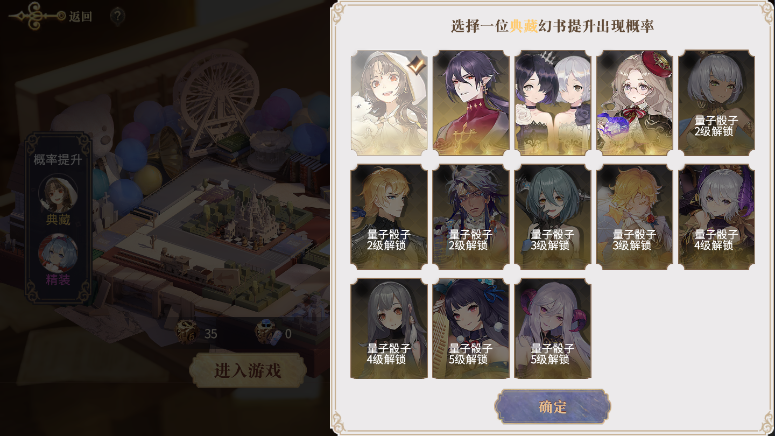Select the gray long-haired girl 4级解锁 card

[x=389, y=329]
